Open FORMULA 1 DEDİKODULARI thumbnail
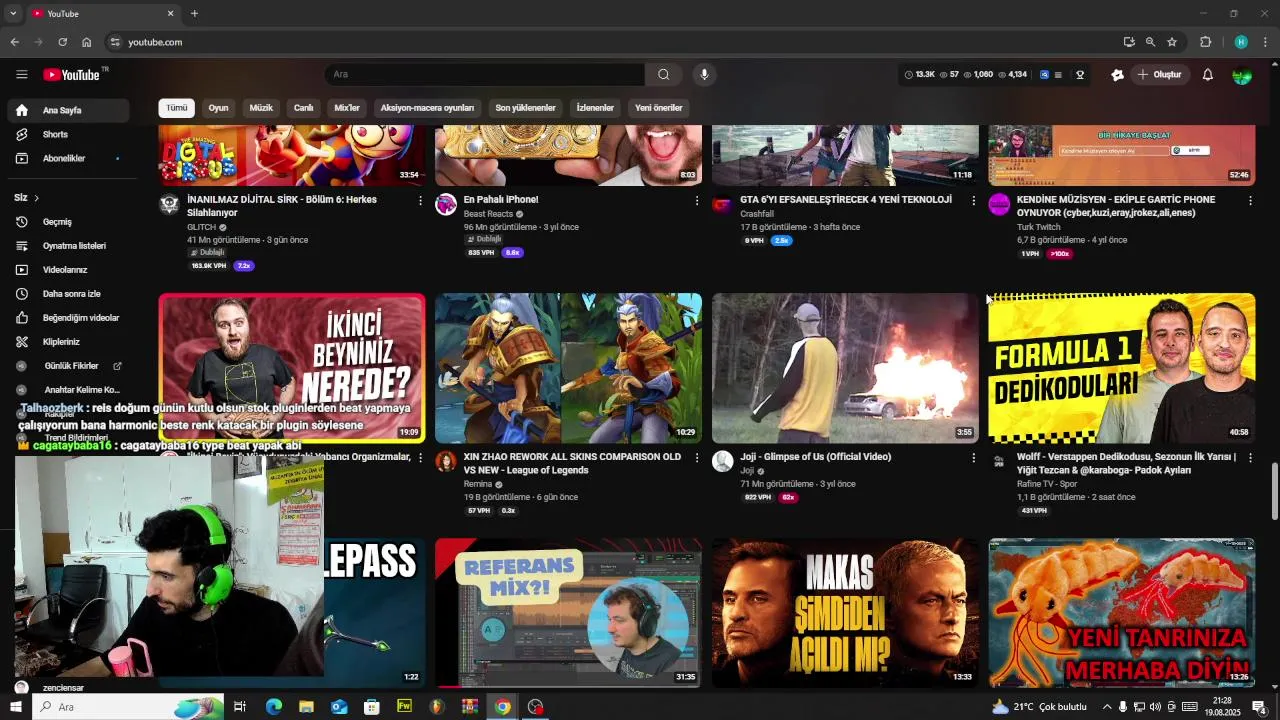Image resolution: width=1280 pixels, height=720 pixels. pyautogui.click(x=1121, y=368)
